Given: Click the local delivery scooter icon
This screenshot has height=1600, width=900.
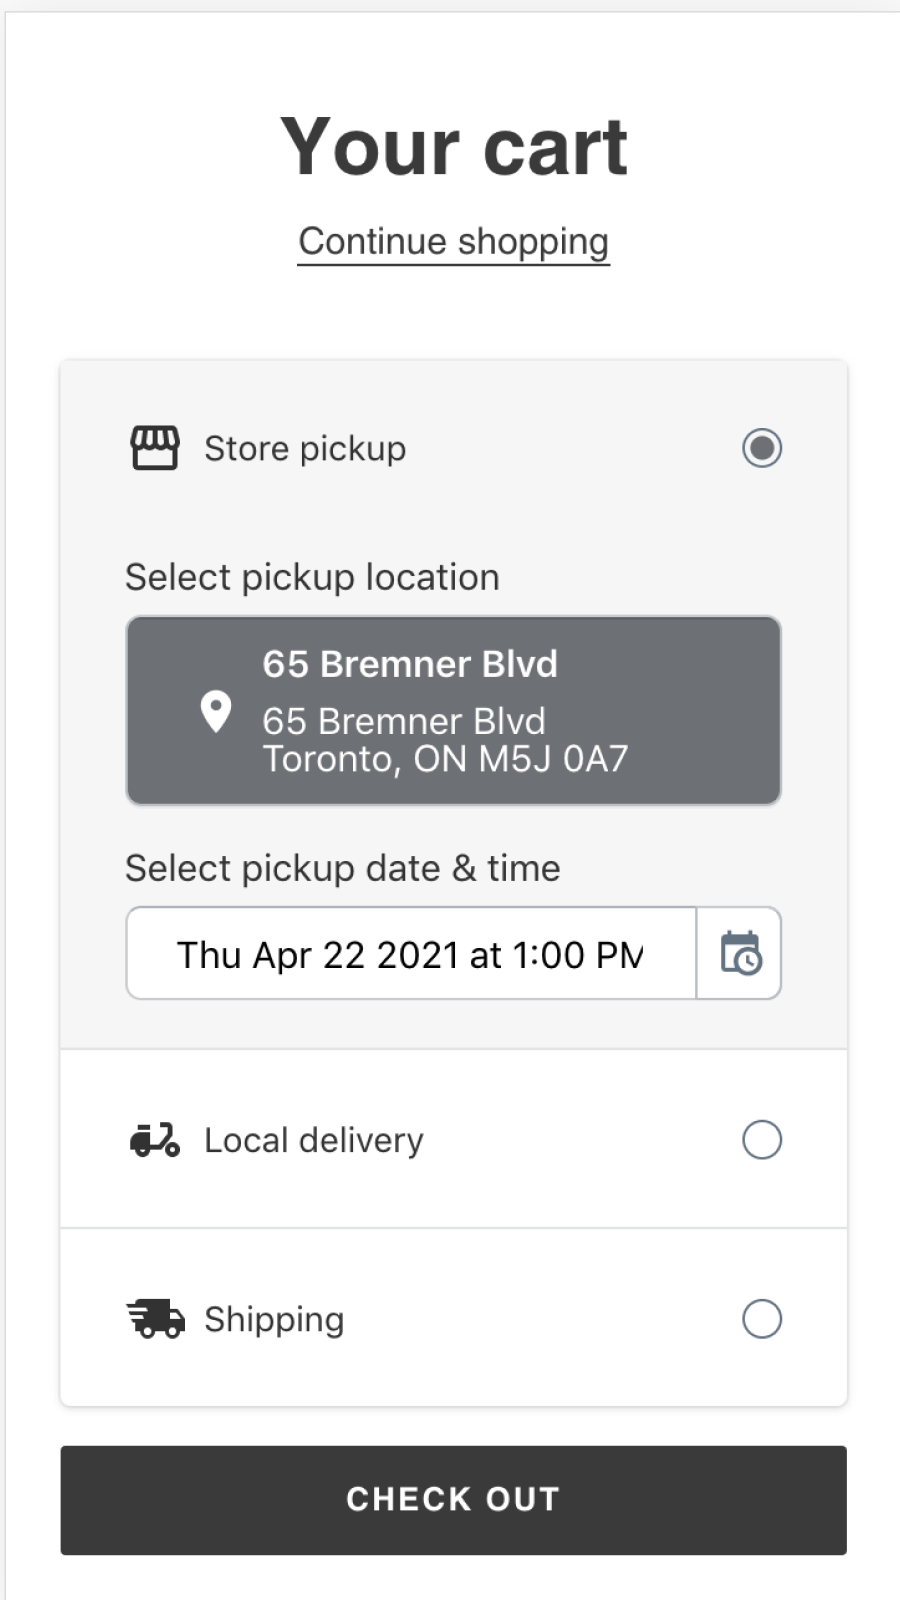Looking at the screenshot, I should pyautogui.click(x=155, y=1140).
